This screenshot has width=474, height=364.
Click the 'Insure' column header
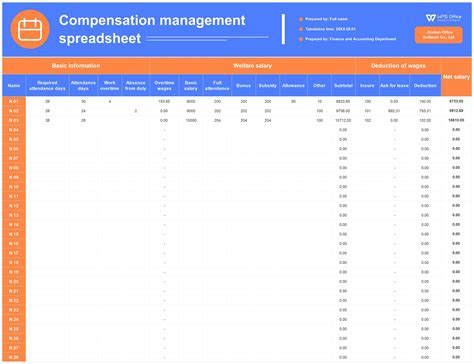tap(367, 86)
